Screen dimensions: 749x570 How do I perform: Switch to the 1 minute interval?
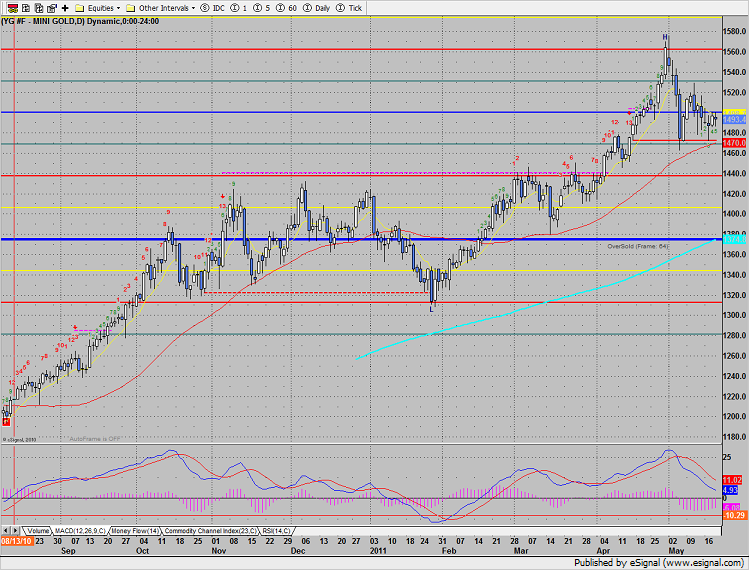[239, 8]
